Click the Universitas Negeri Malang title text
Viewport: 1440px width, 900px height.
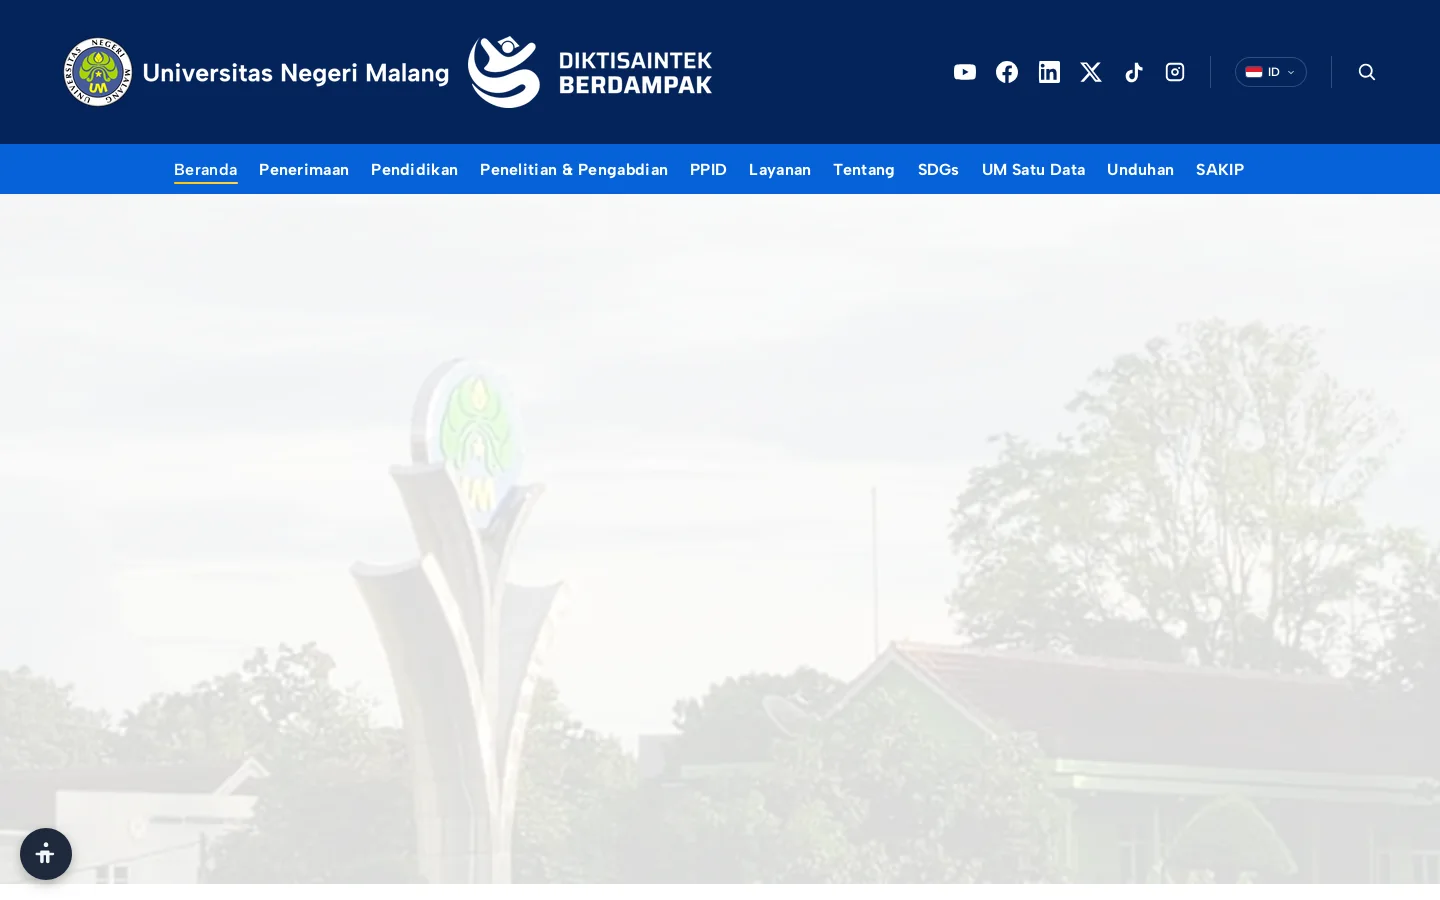[x=296, y=73]
